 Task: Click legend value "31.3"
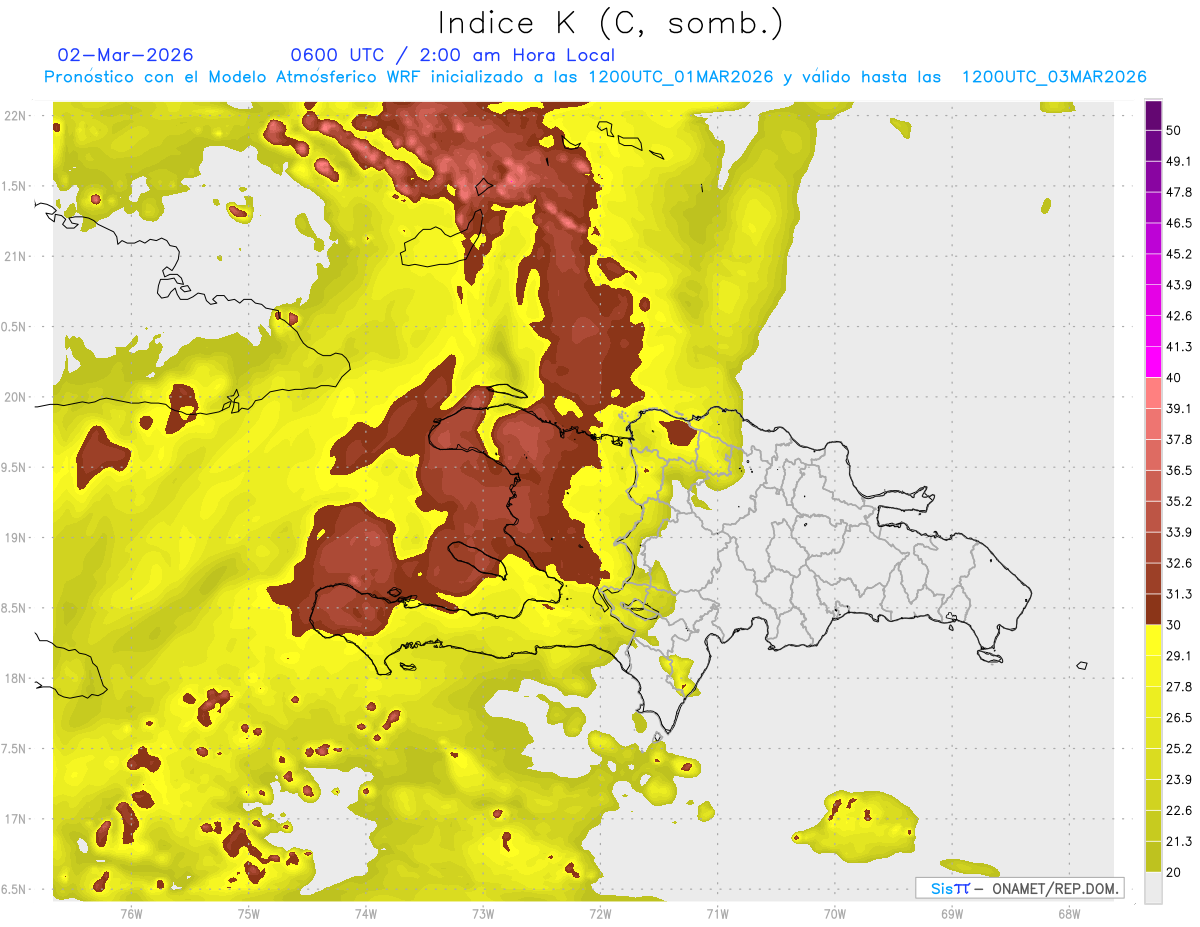[1179, 594]
